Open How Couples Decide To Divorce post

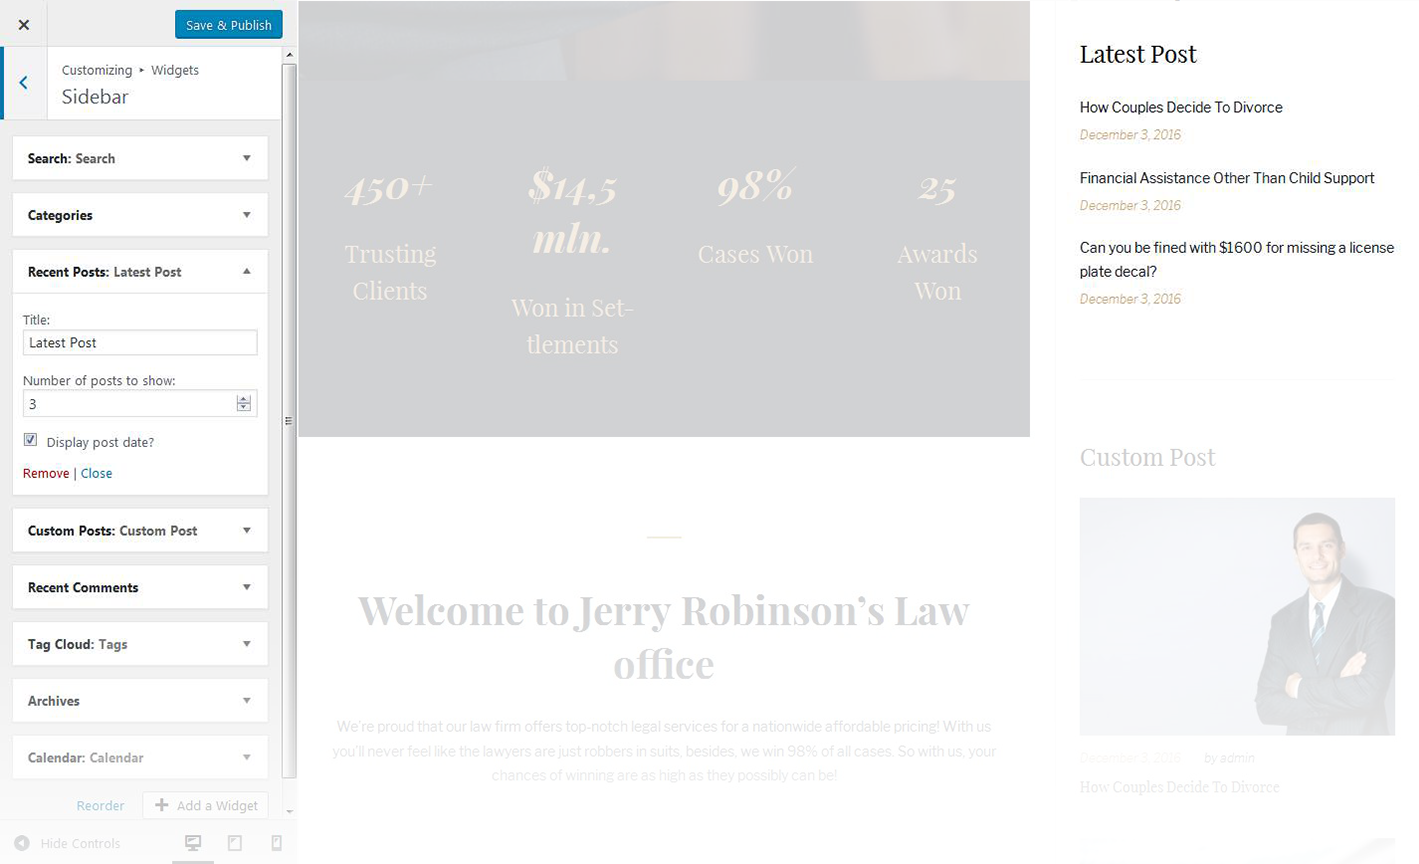(1180, 107)
